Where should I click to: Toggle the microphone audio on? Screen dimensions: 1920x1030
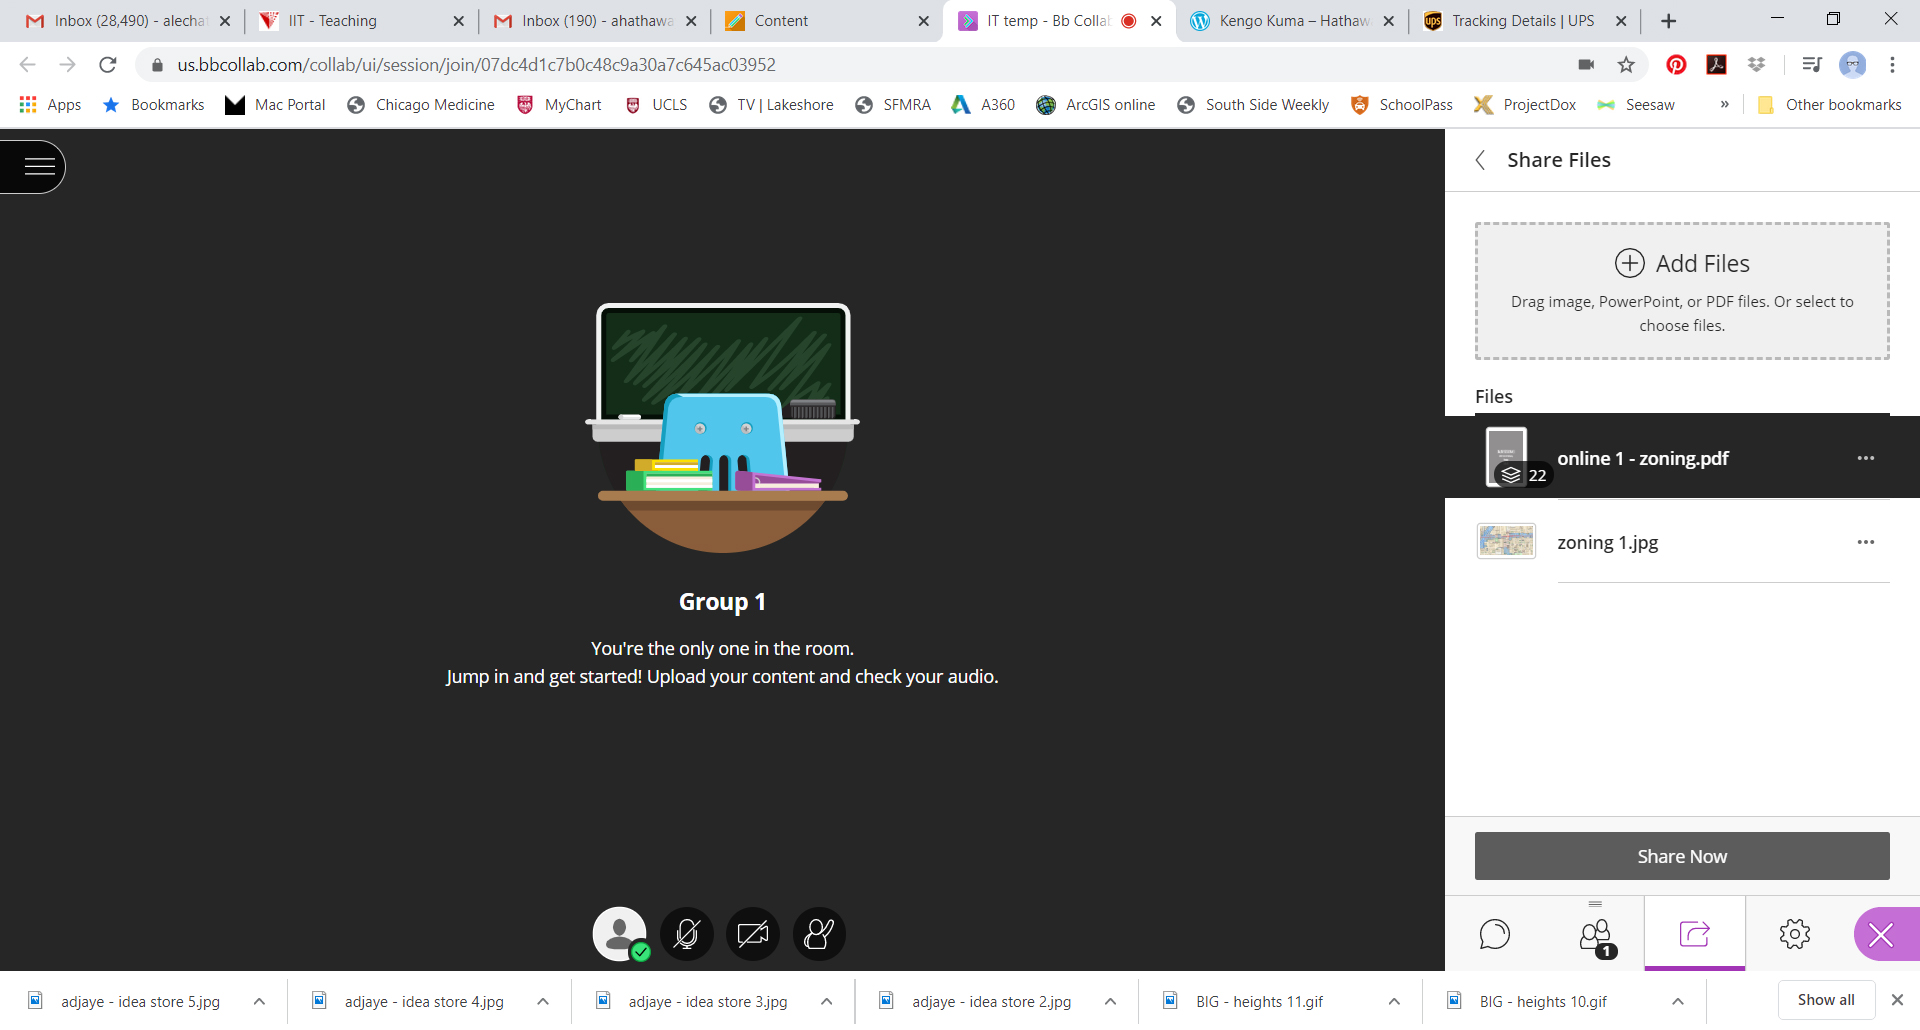point(687,934)
